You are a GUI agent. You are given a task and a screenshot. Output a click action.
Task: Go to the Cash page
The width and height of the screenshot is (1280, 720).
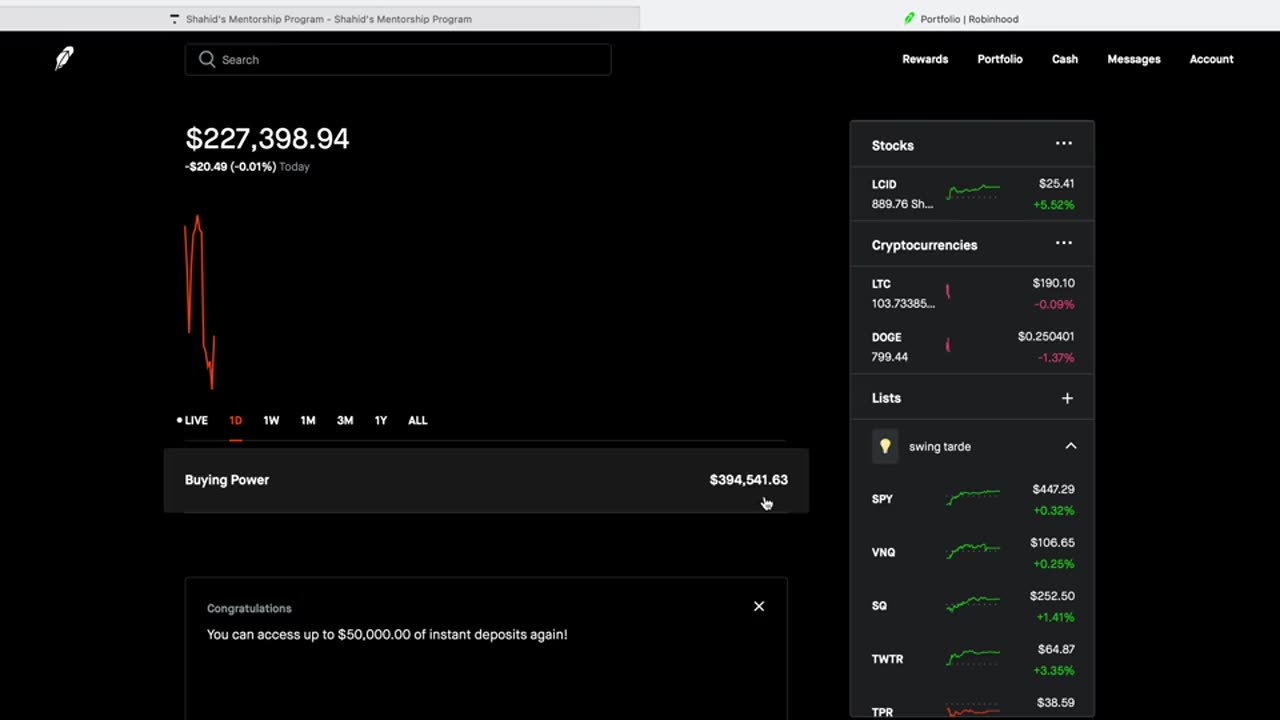(x=1065, y=59)
